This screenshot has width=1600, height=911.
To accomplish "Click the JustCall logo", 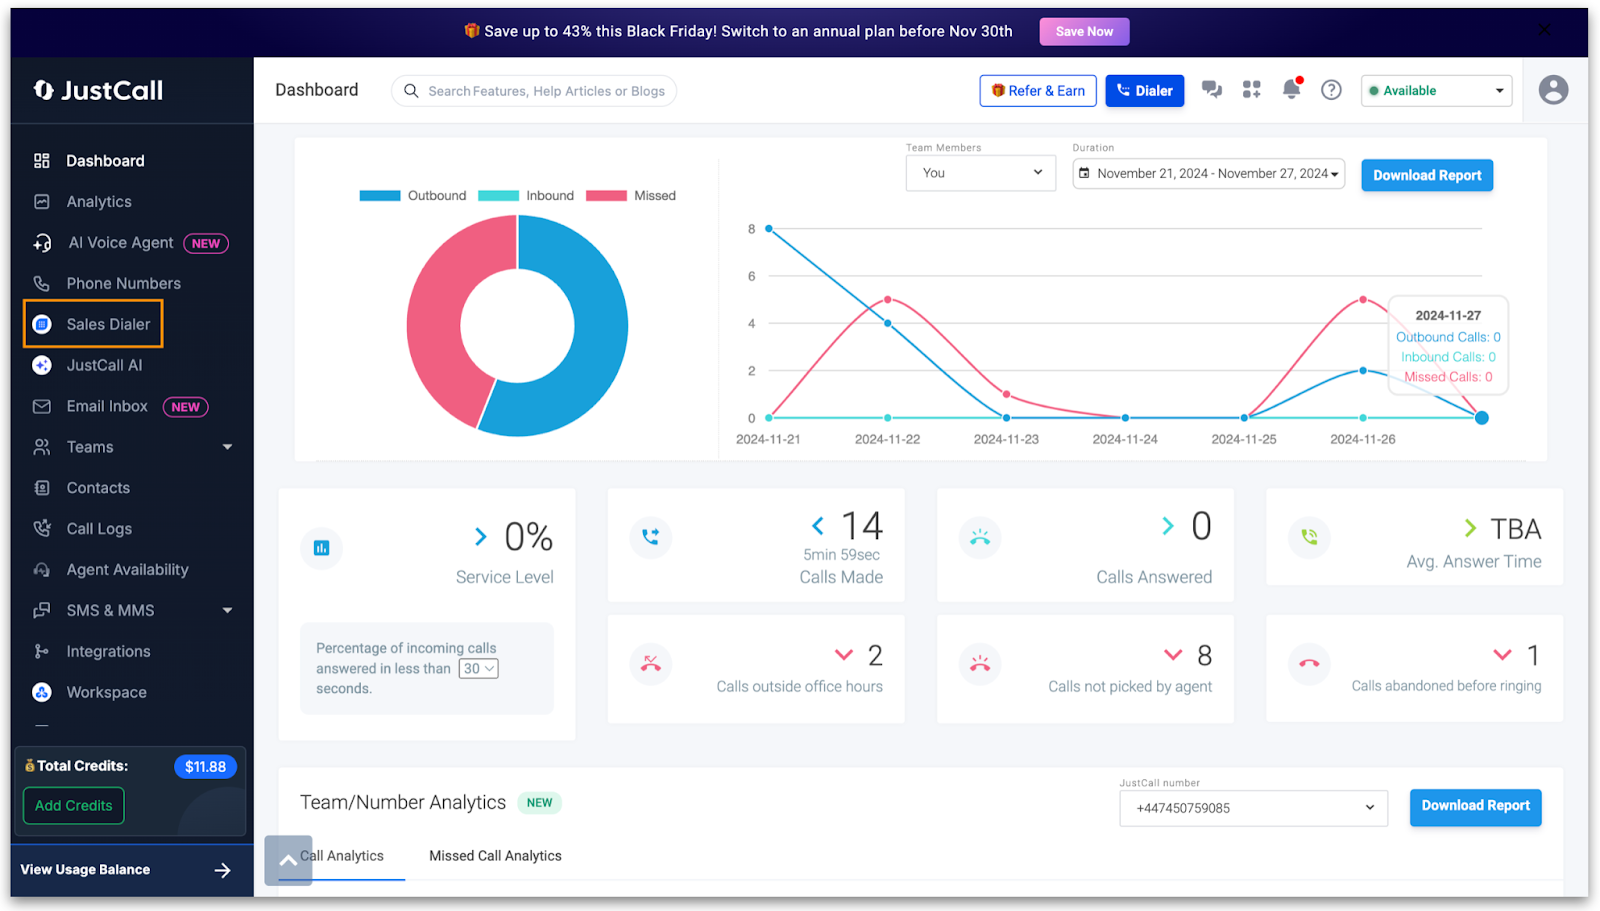I will 98,90.
